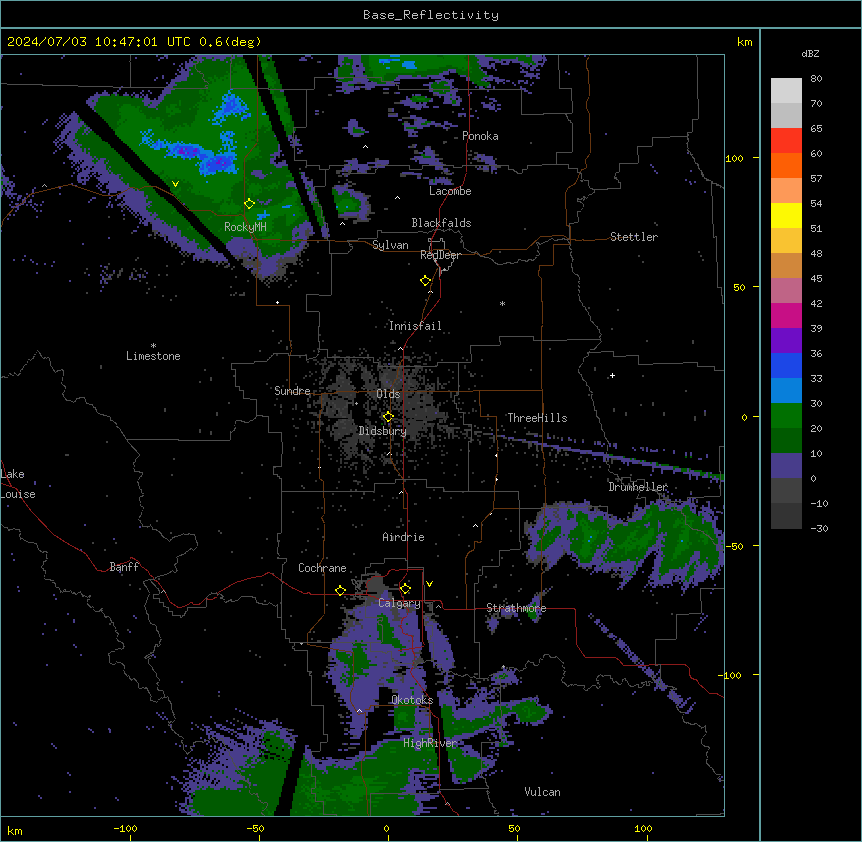Click the 100 km tick on right axis
This screenshot has height=842, width=862.
tap(734, 158)
